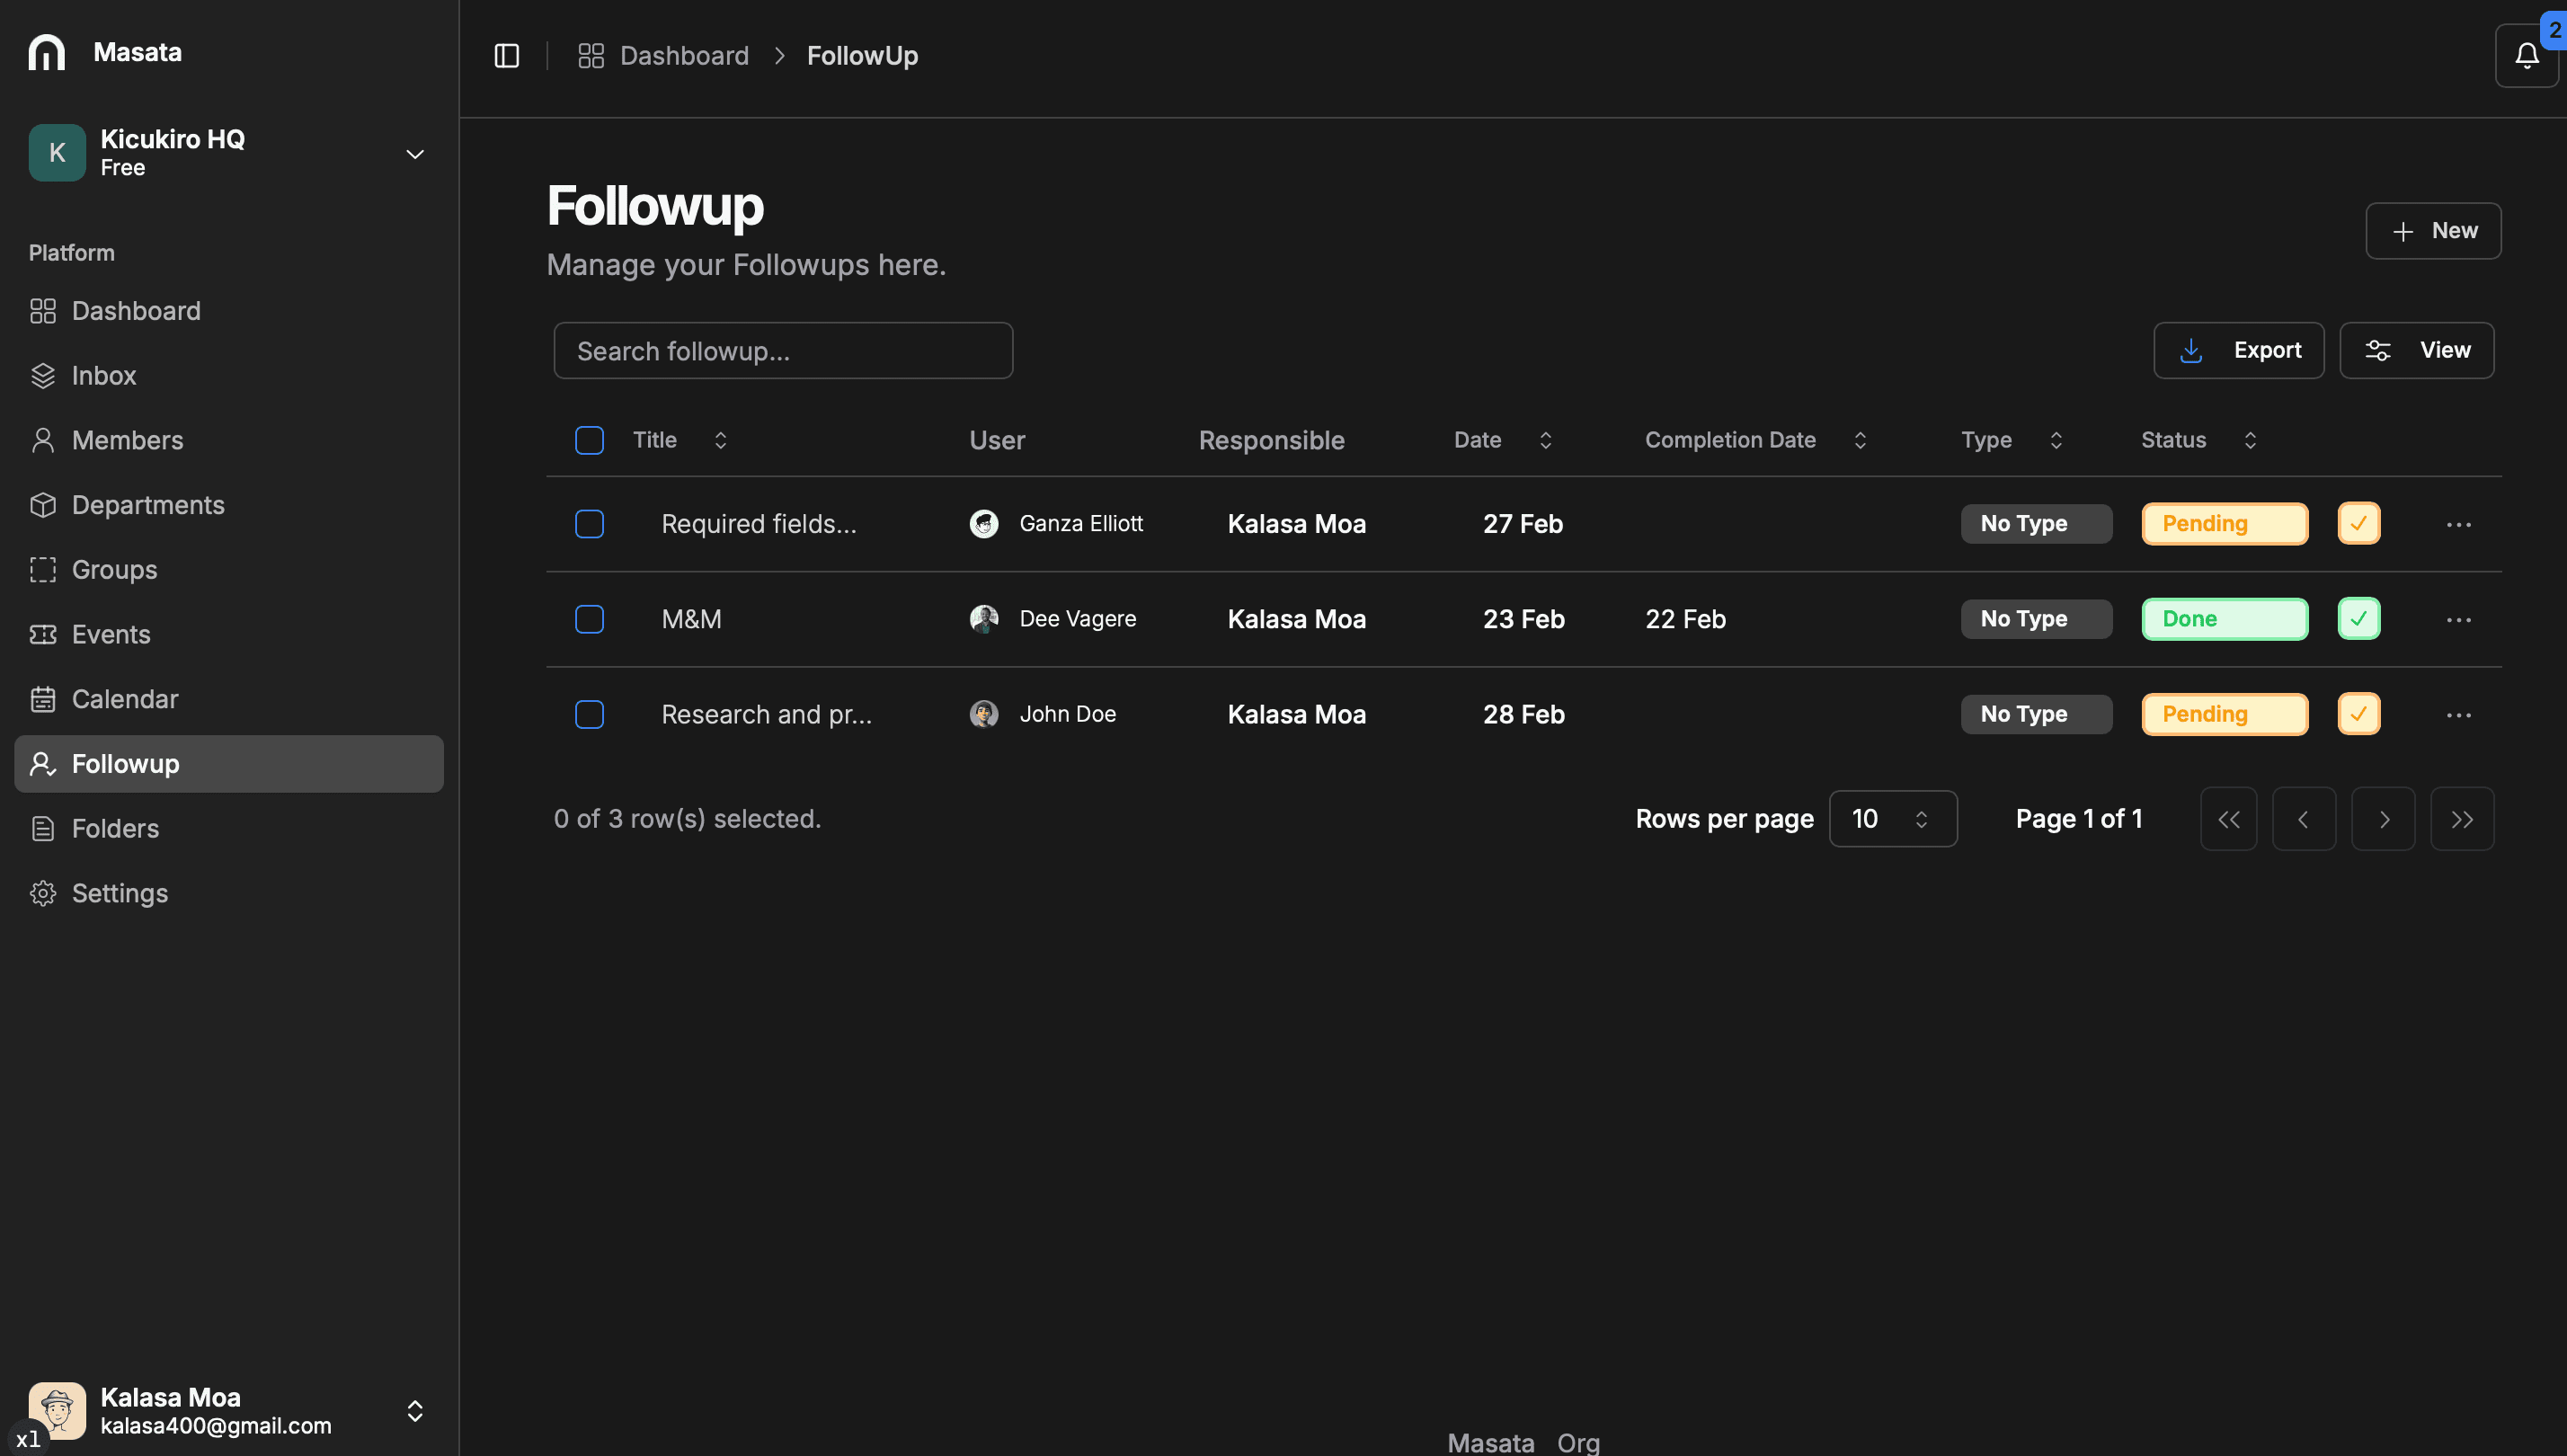The height and width of the screenshot is (1456, 2567).
Task: Select the M&M row checkbox
Action: click(589, 619)
